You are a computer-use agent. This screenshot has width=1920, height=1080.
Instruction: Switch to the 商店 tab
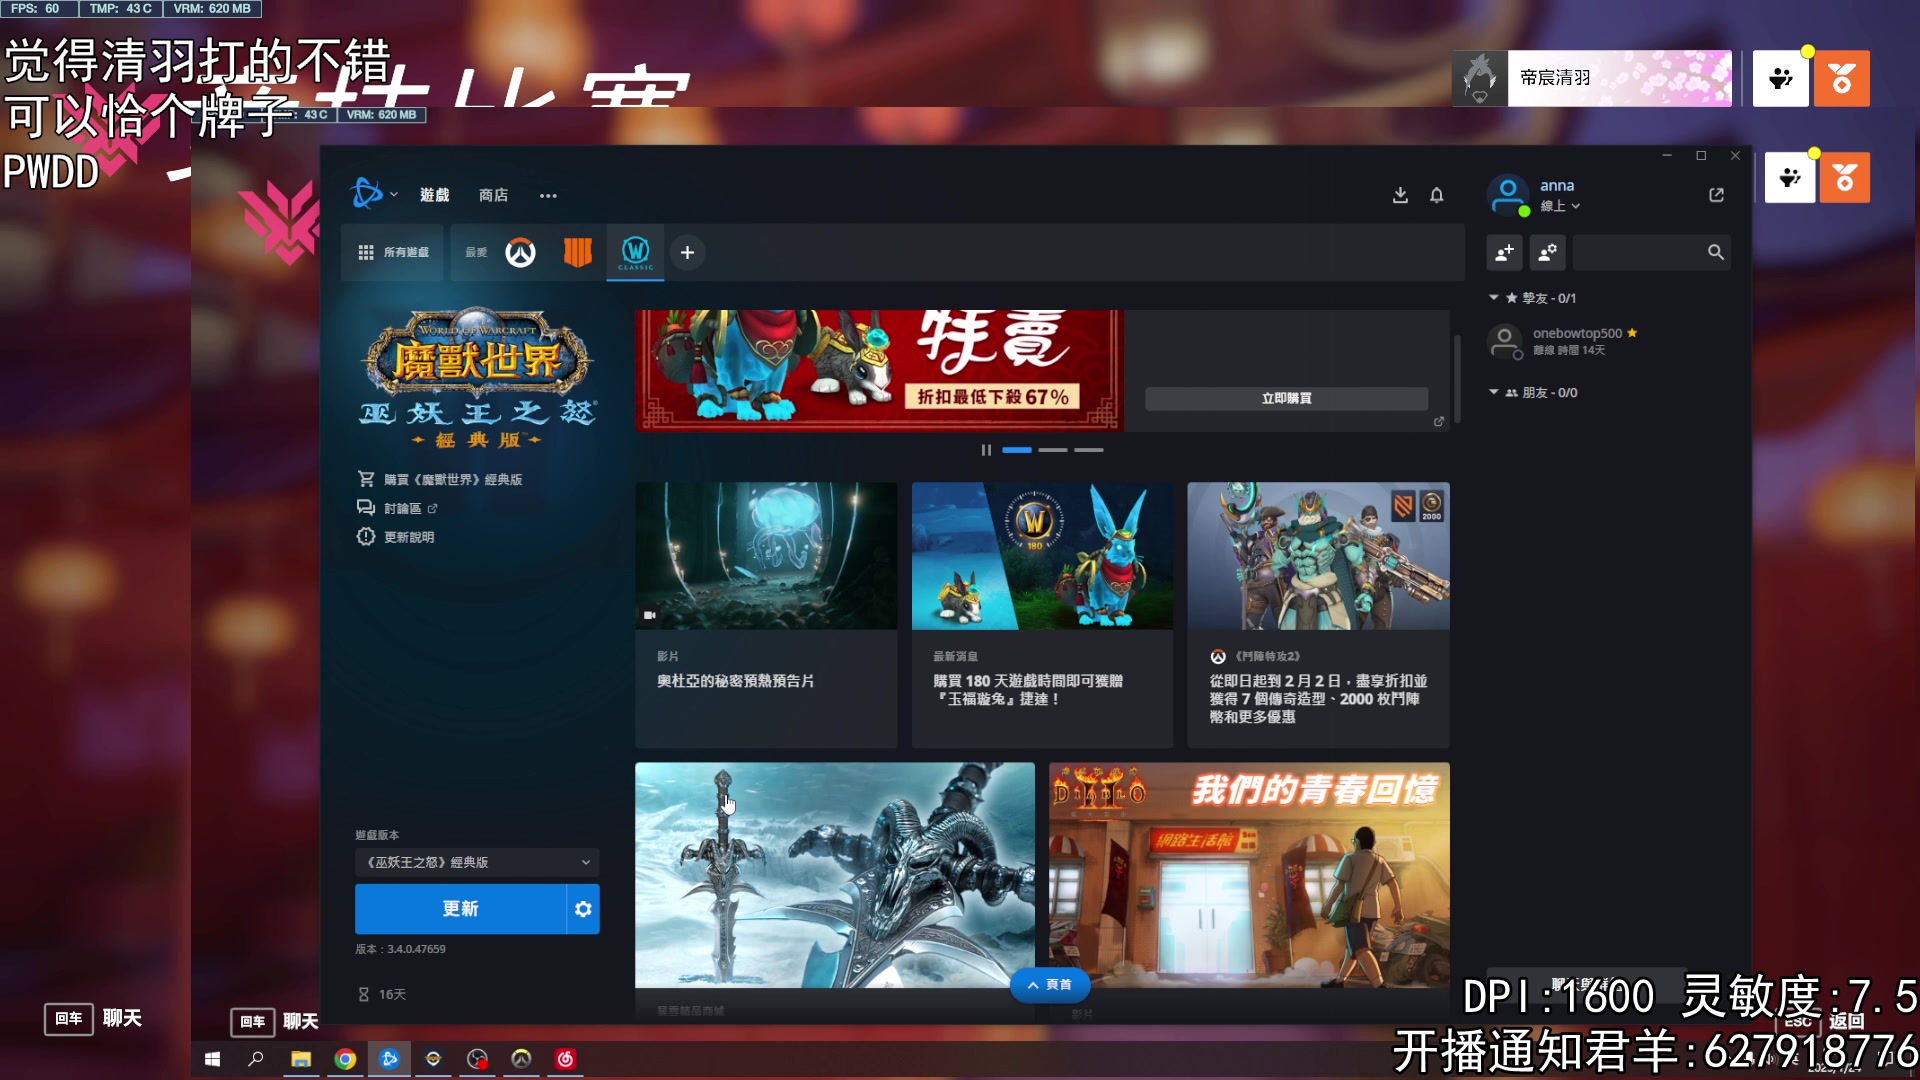click(493, 195)
